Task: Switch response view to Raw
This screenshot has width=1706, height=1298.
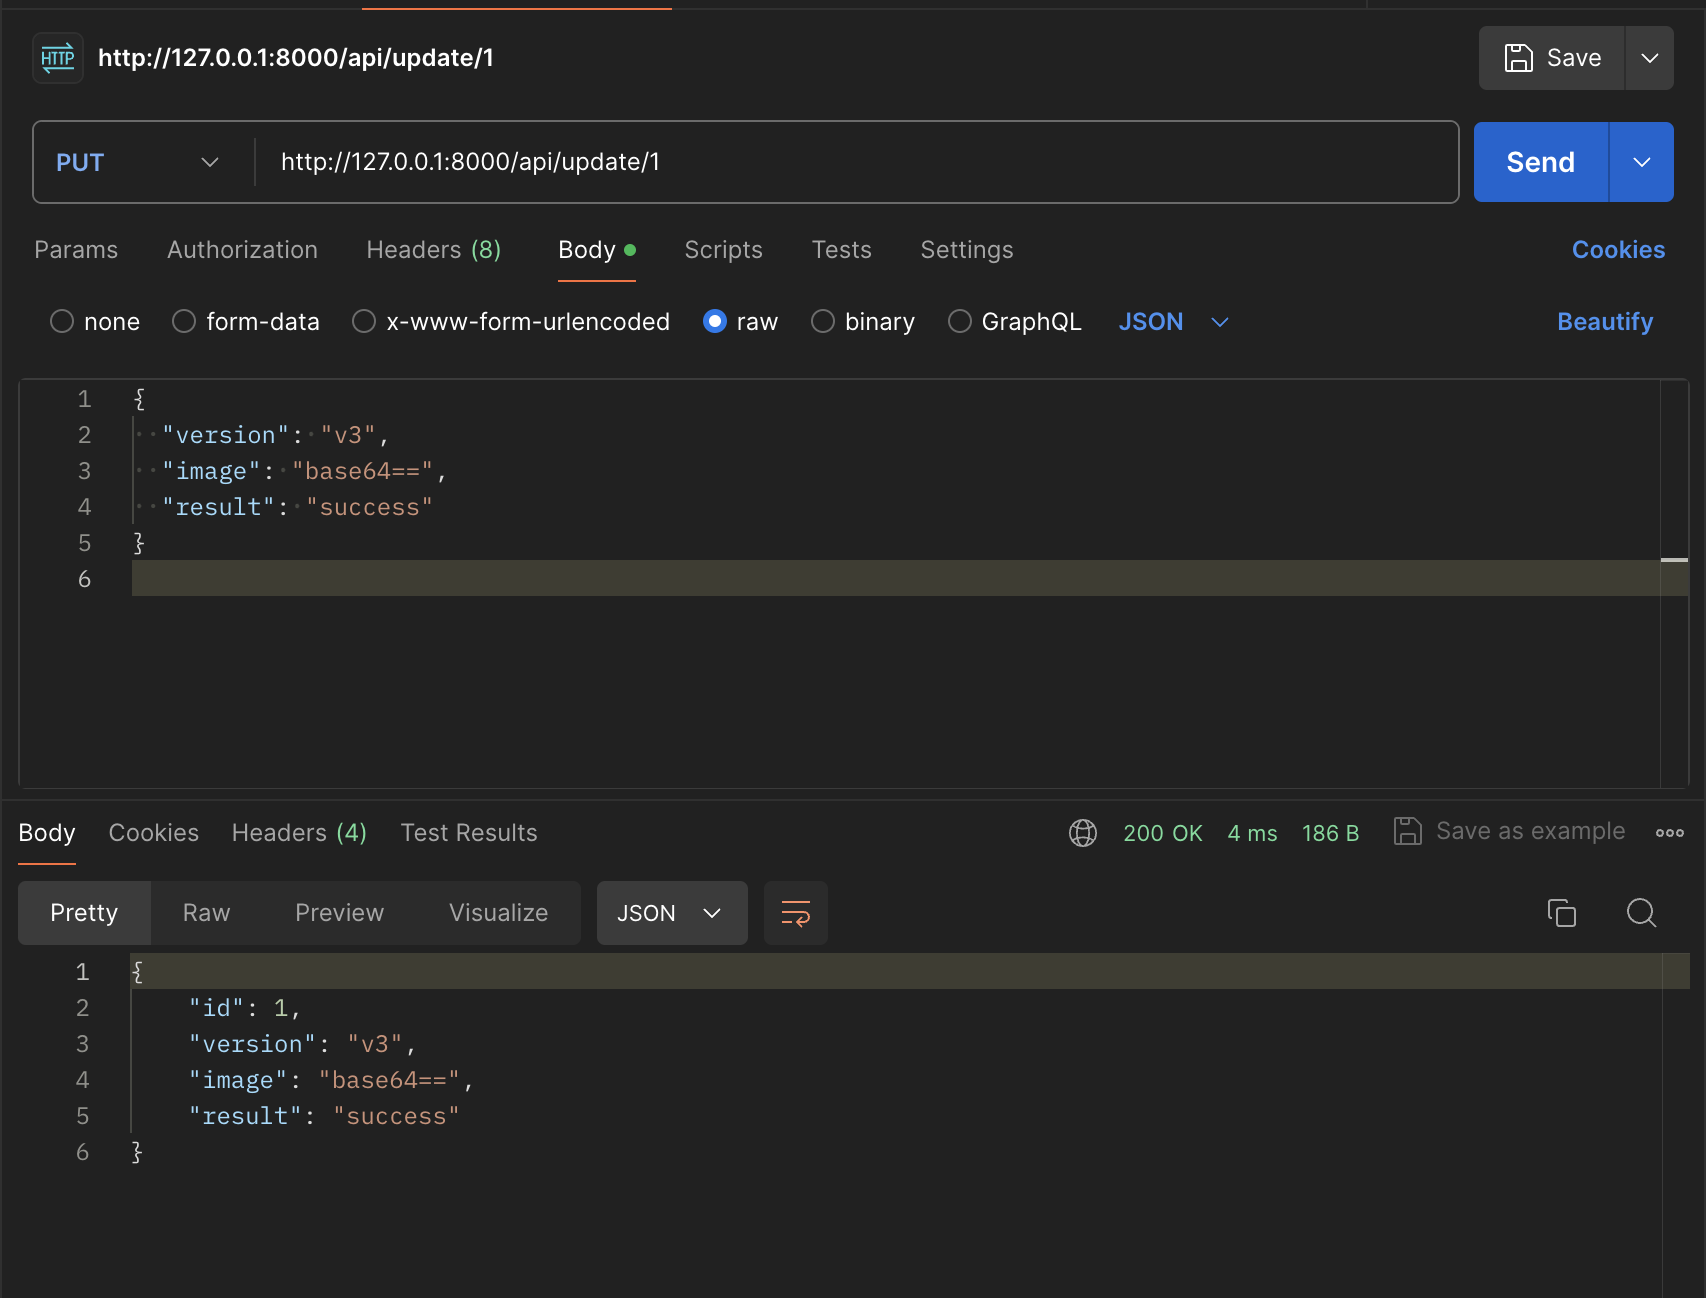Action: 207,913
